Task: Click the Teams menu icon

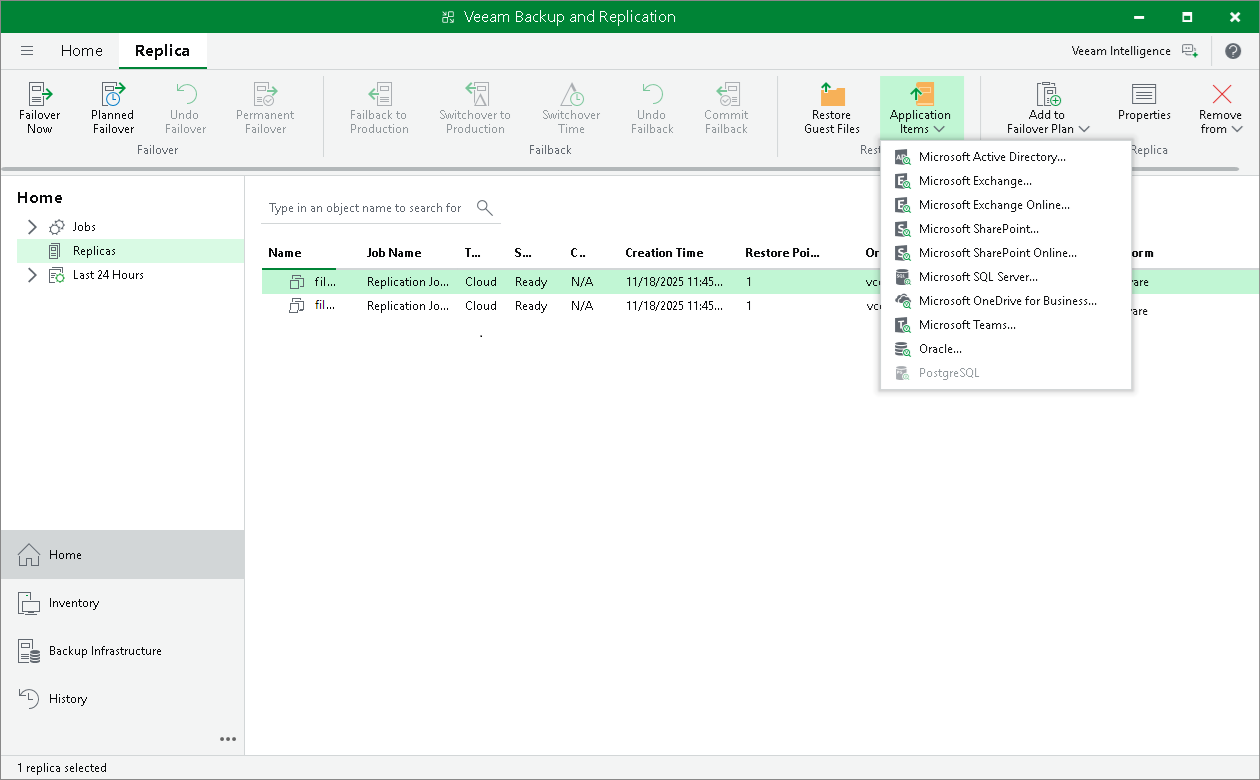Action: pos(902,325)
